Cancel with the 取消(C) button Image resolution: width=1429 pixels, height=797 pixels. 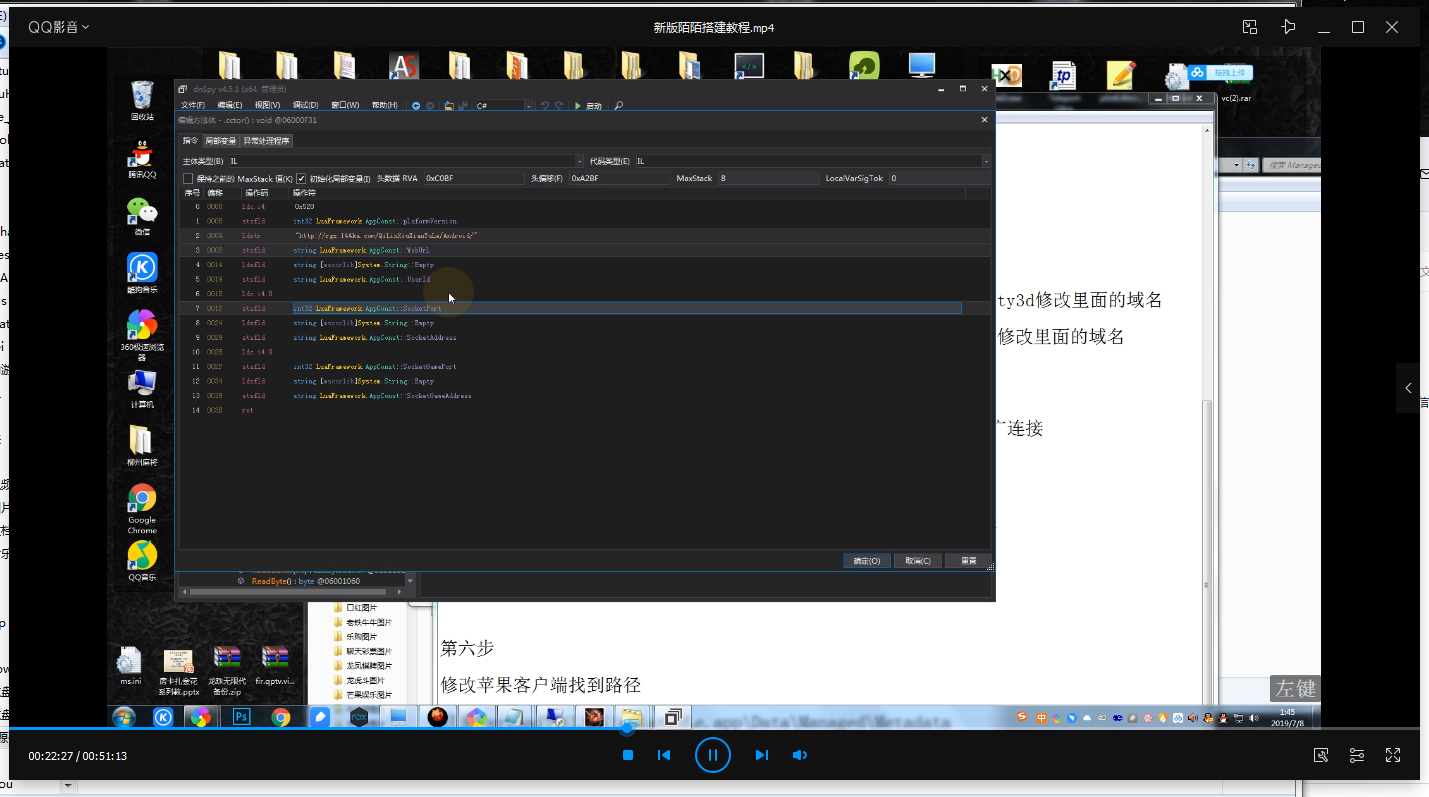click(918, 561)
